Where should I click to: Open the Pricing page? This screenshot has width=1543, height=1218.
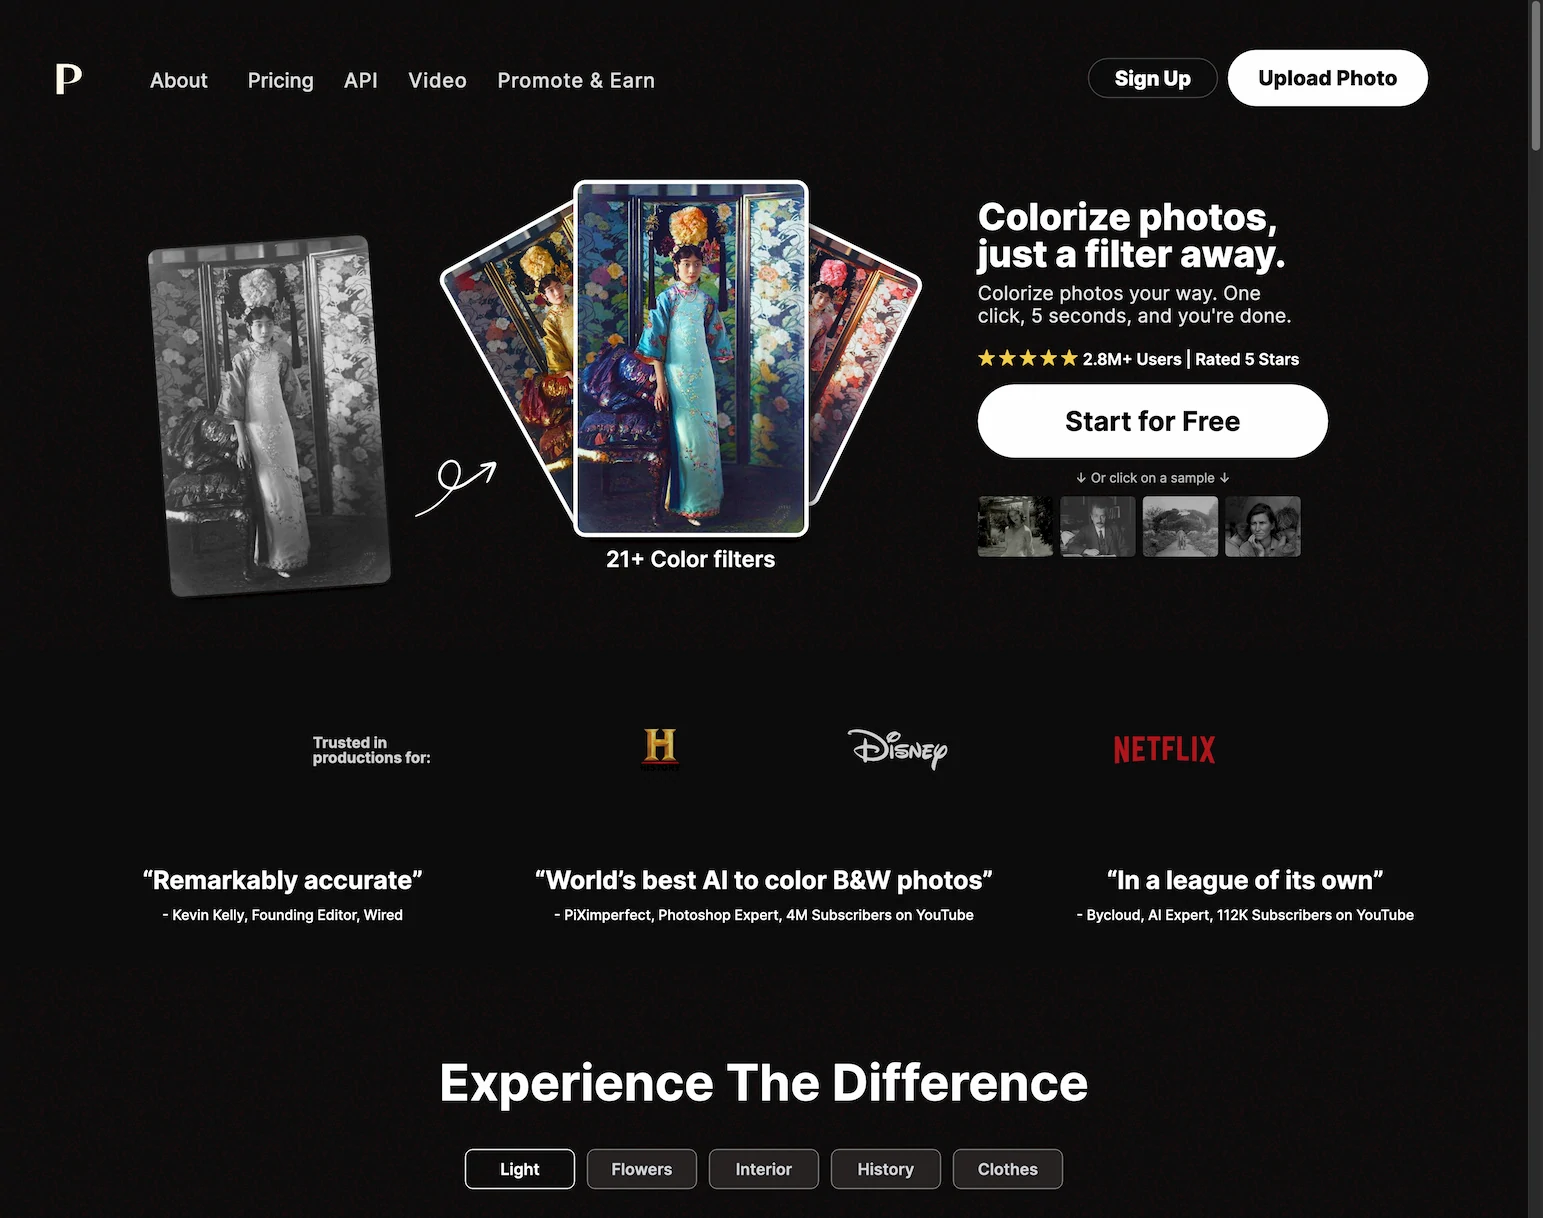pos(281,80)
